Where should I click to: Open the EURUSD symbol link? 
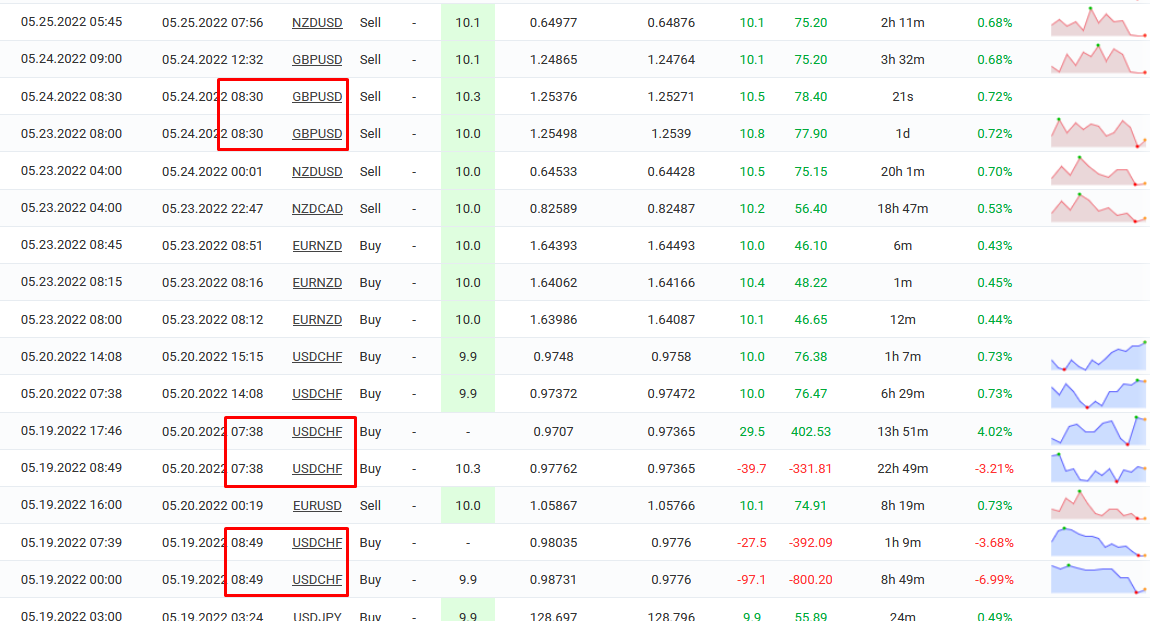pyautogui.click(x=317, y=506)
